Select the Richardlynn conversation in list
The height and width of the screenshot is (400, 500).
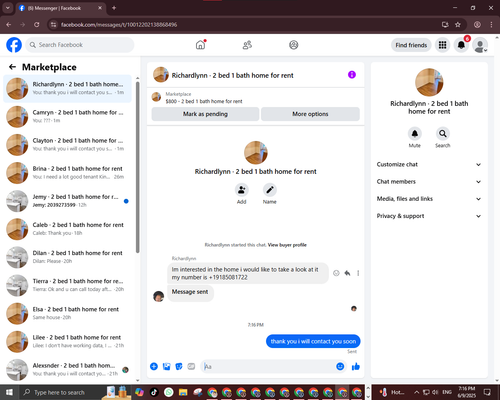pos(67,89)
